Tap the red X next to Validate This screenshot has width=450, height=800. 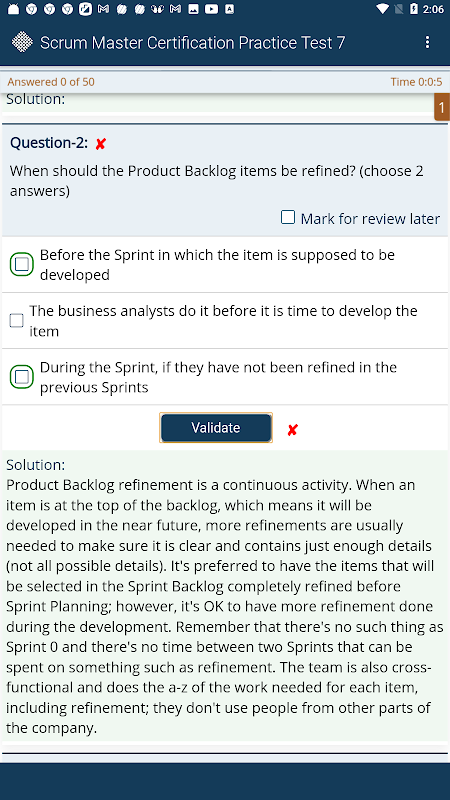[292, 430]
